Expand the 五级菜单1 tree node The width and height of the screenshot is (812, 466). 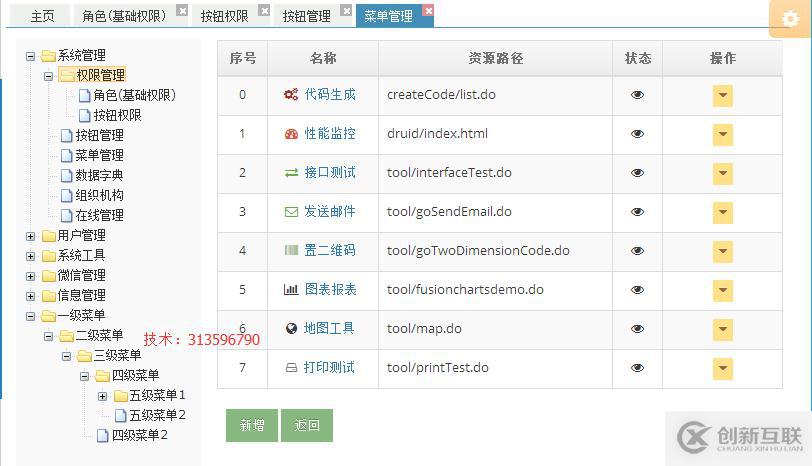103,396
